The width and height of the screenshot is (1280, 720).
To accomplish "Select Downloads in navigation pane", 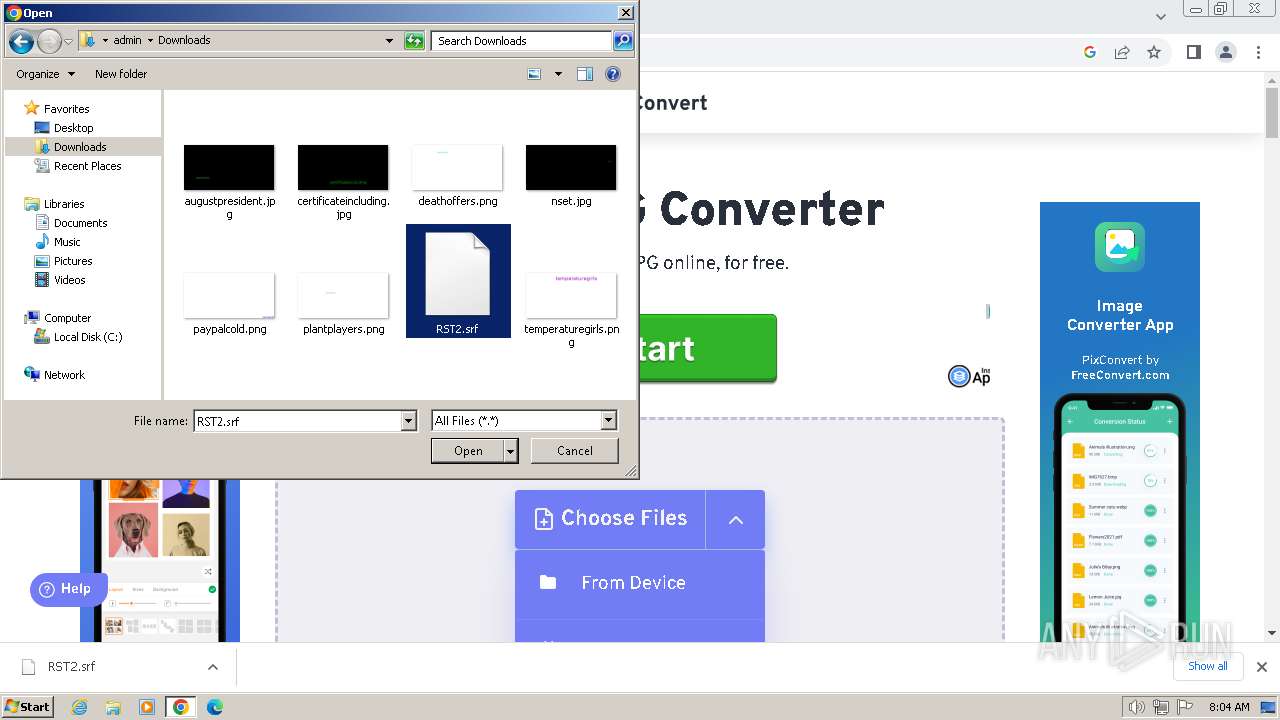I will click(80, 147).
